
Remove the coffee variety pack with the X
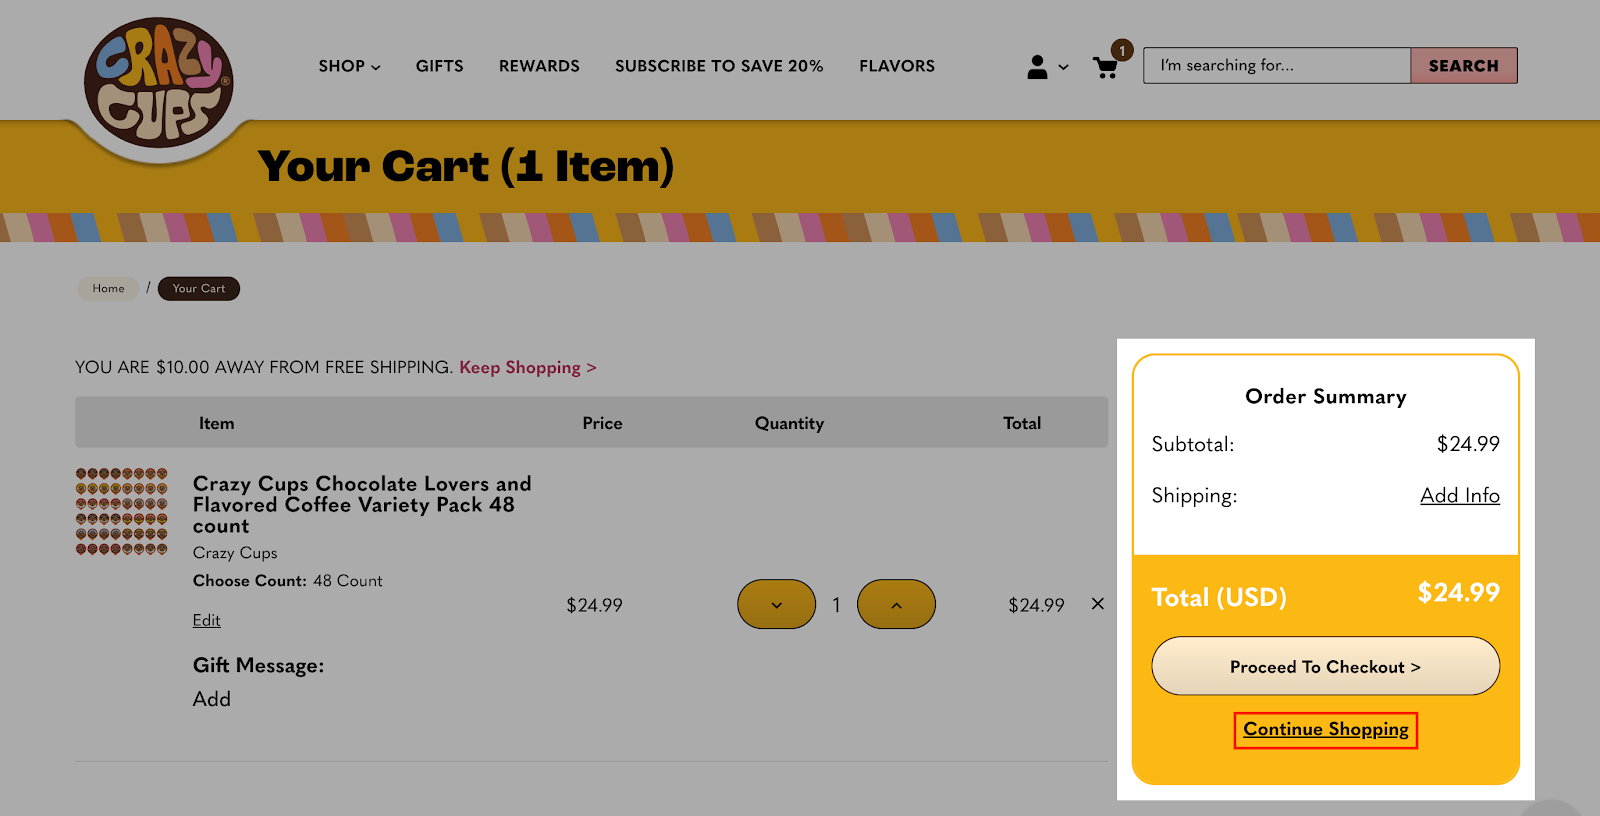(x=1097, y=604)
